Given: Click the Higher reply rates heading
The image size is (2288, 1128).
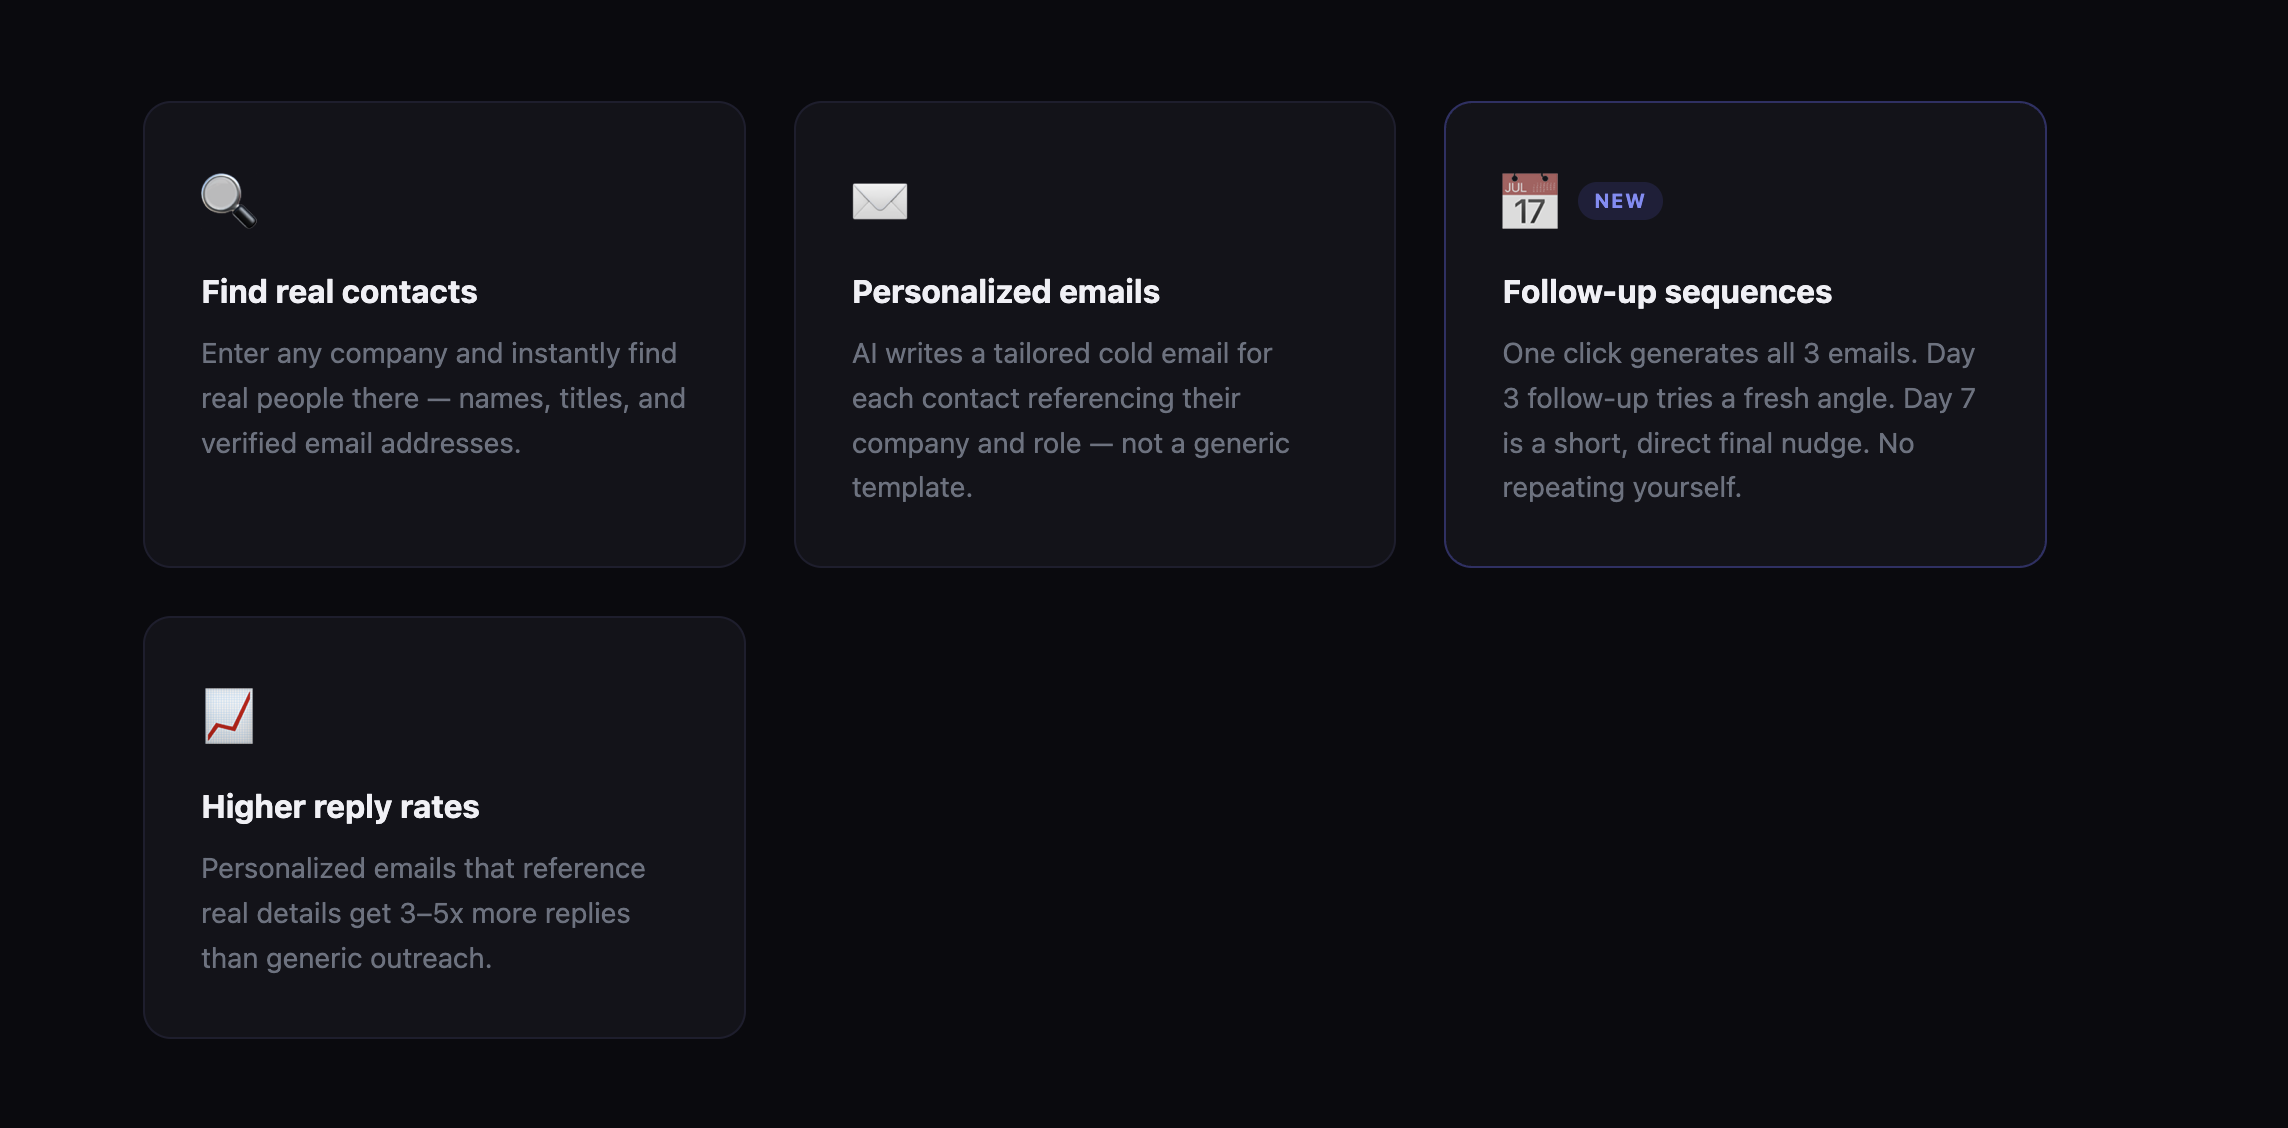Looking at the screenshot, I should (x=340, y=806).
